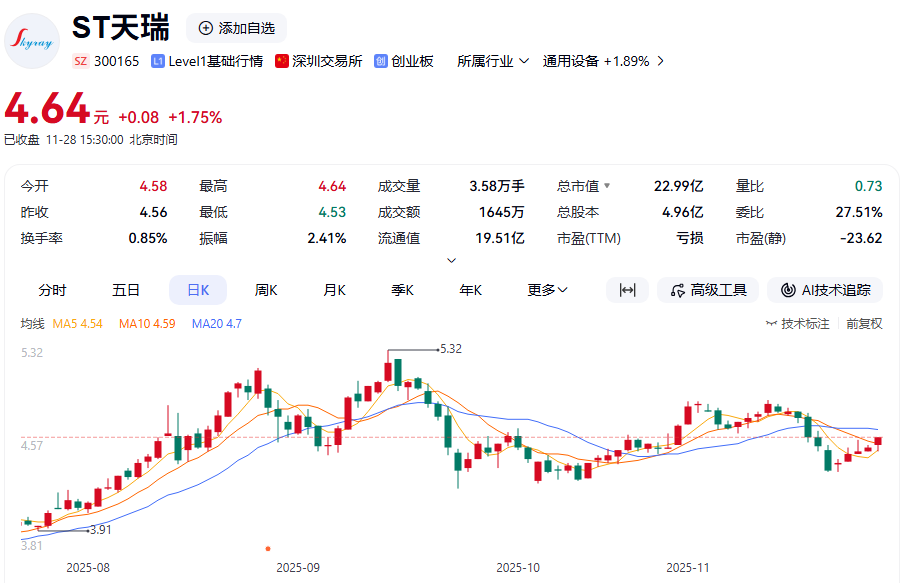Click the 创业板 badge icon
This screenshot has height=583, width=912.
pyautogui.click(x=381, y=61)
